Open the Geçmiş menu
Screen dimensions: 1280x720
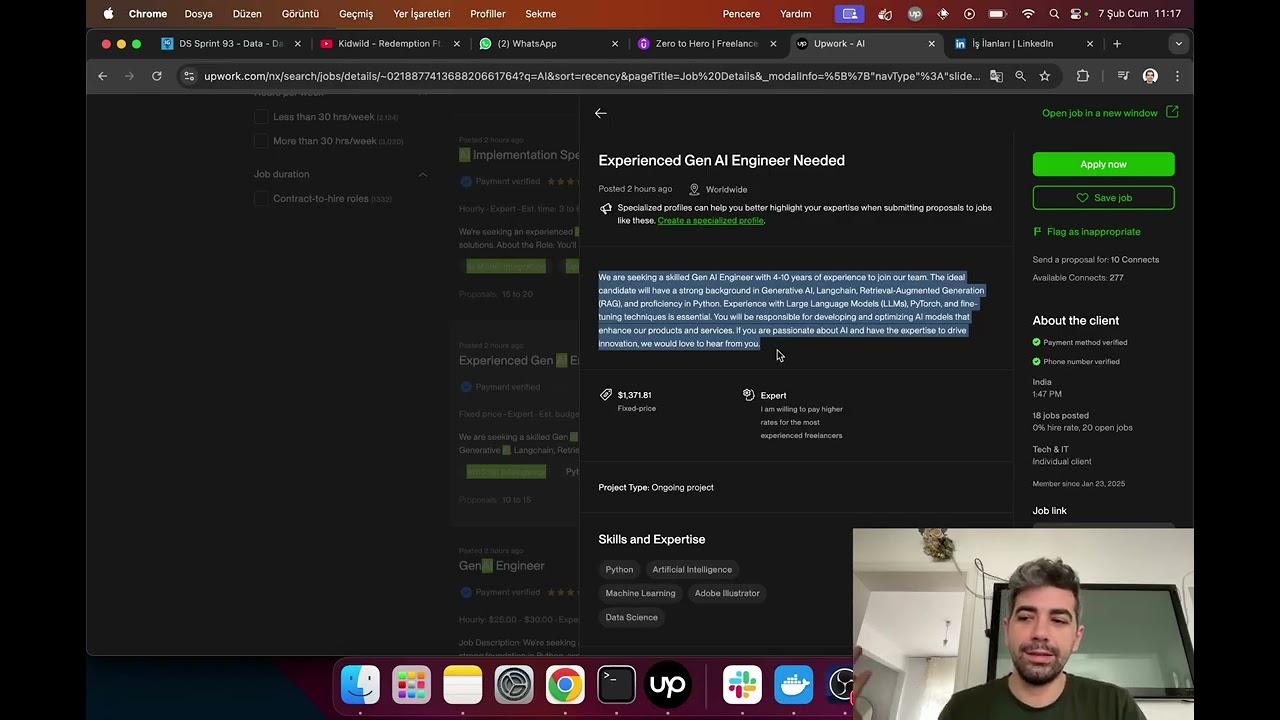pos(356,14)
